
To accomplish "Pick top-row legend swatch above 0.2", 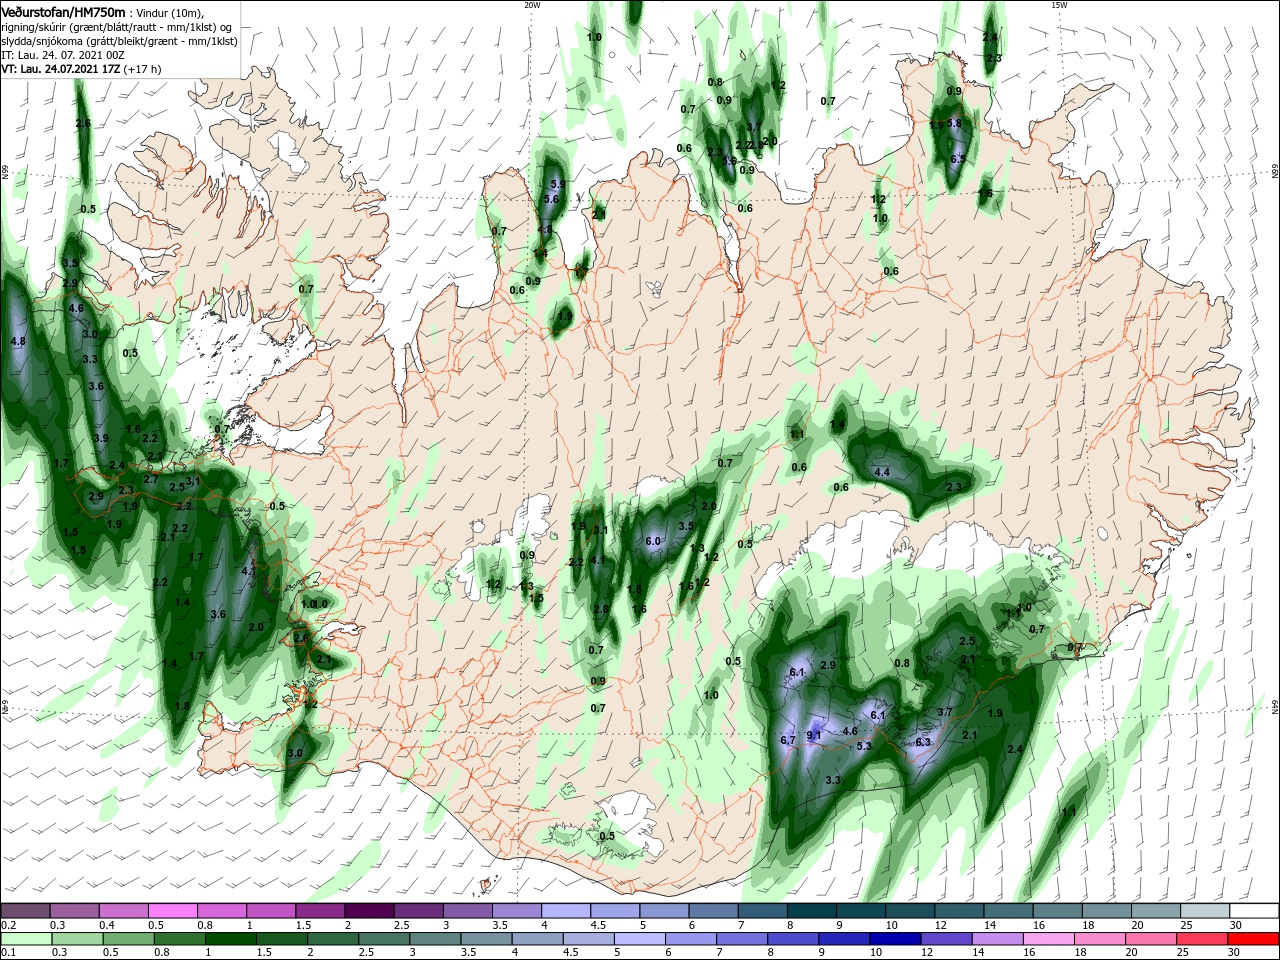I will (25, 911).
